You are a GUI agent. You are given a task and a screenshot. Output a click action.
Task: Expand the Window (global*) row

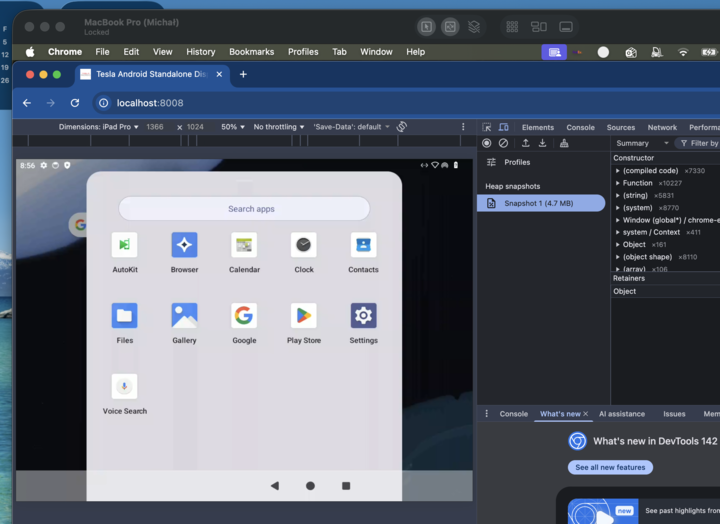618,220
